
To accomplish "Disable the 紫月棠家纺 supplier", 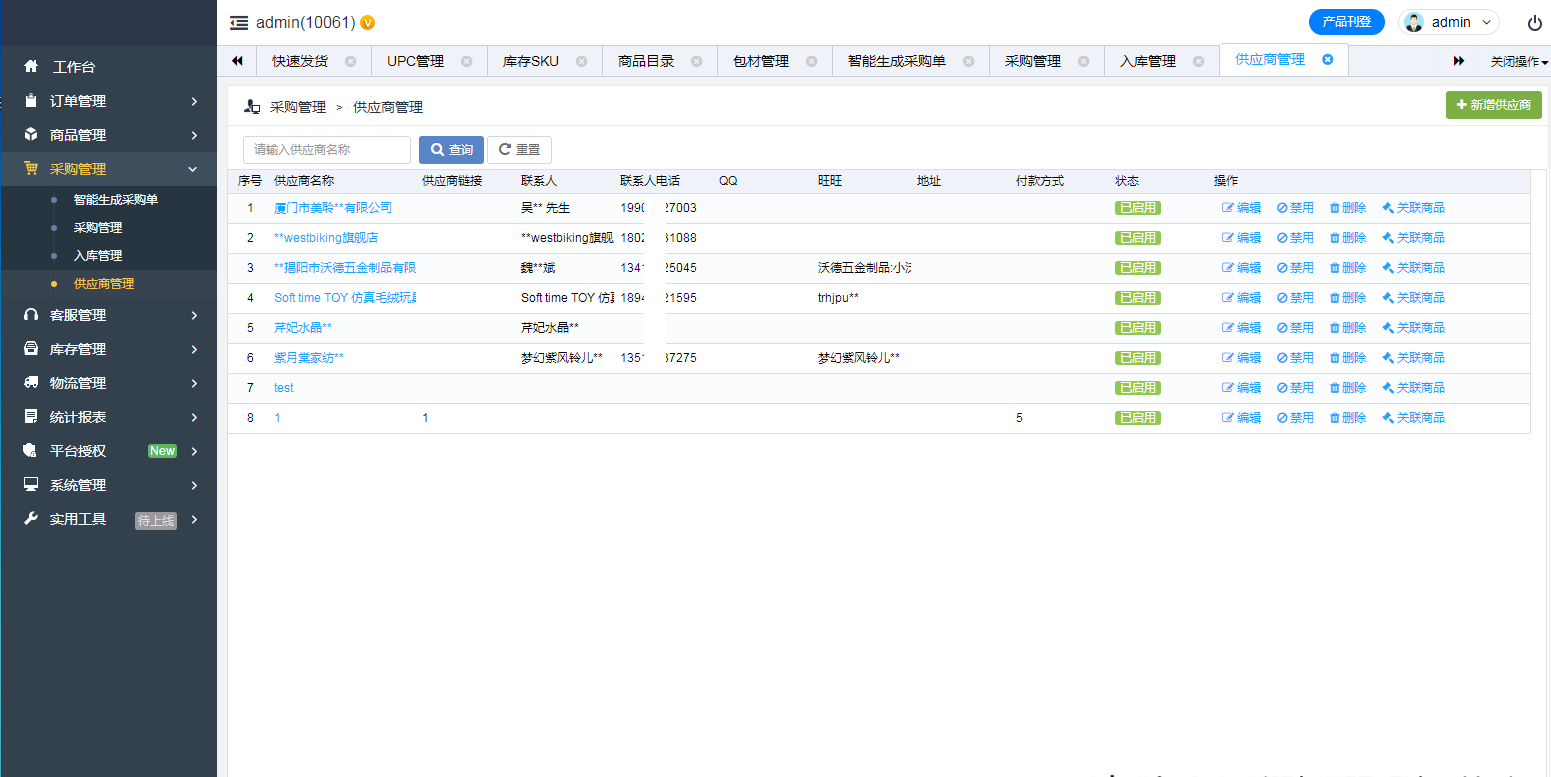I will point(1295,358).
